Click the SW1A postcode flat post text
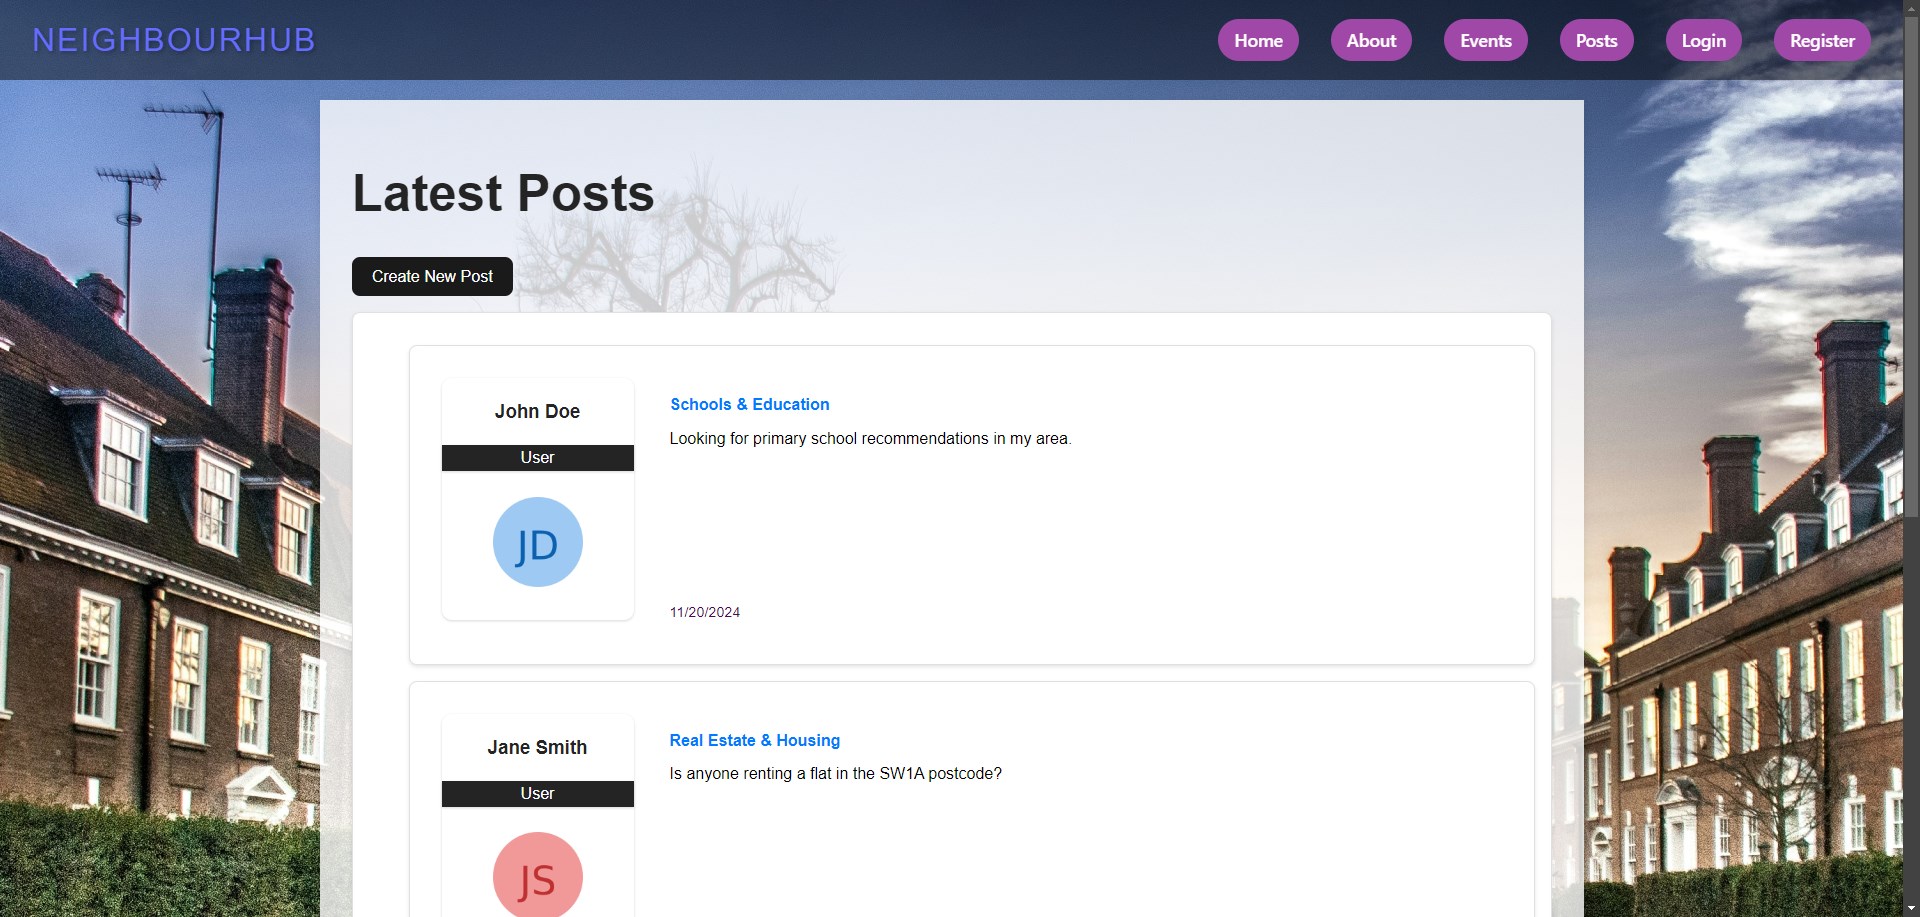The height and width of the screenshot is (917, 1920). tap(835, 773)
